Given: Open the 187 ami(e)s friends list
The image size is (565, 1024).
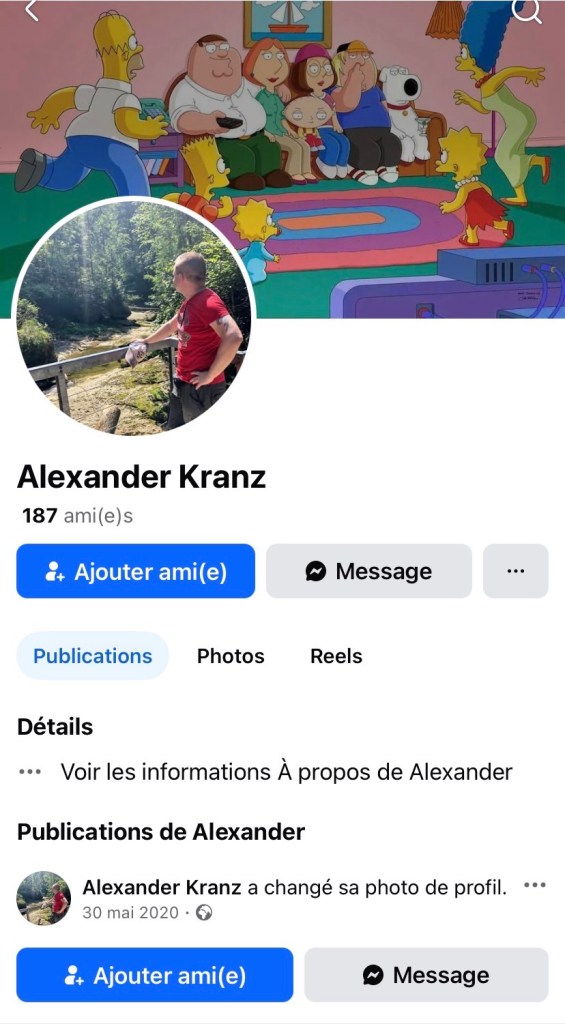Looking at the screenshot, I should pyautogui.click(x=78, y=516).
